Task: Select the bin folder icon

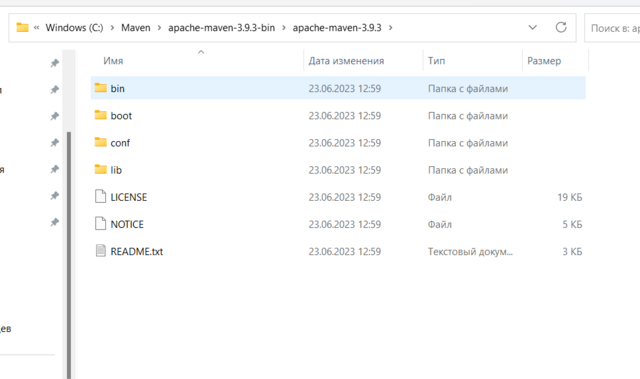Action: pyautogui.click(x=100, y=88)
